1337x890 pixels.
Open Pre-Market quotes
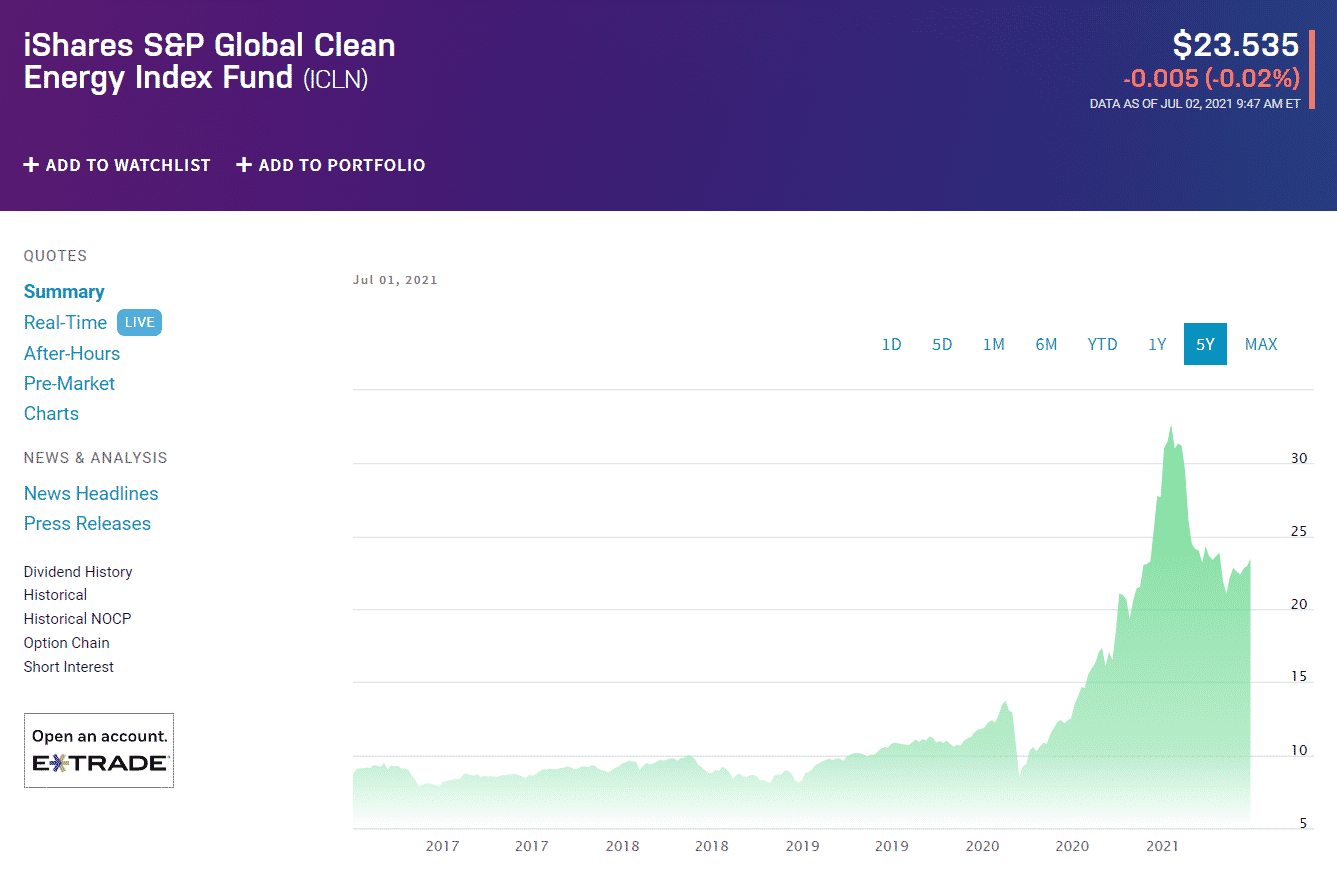69,383
